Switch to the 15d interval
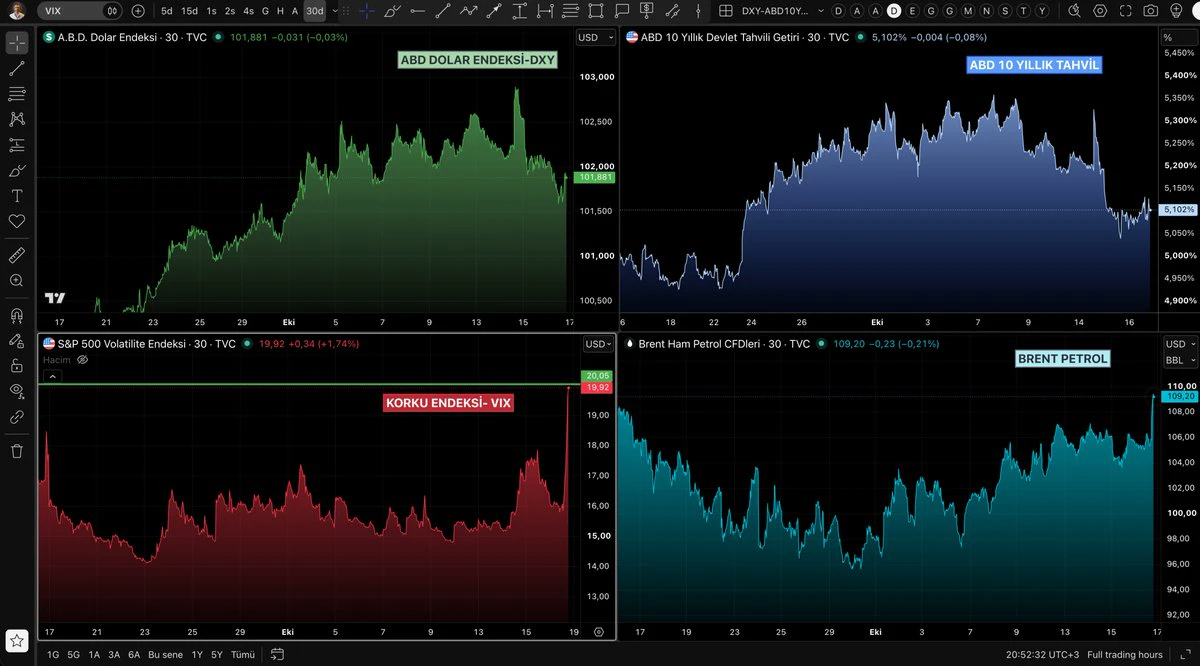Viewport: 1200px width, 666px height. [189, 11]
